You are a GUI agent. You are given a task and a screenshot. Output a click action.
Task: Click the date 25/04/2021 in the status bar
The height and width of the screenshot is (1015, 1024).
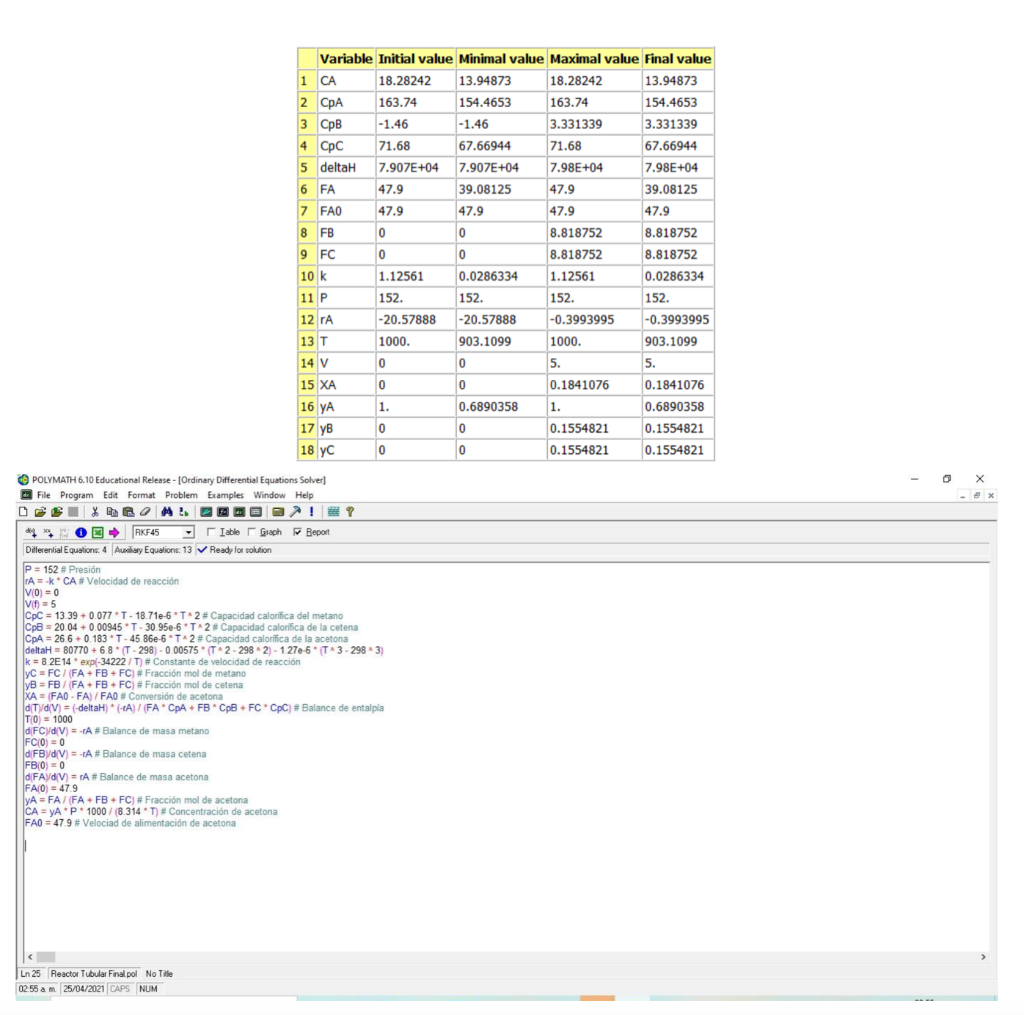84,989
